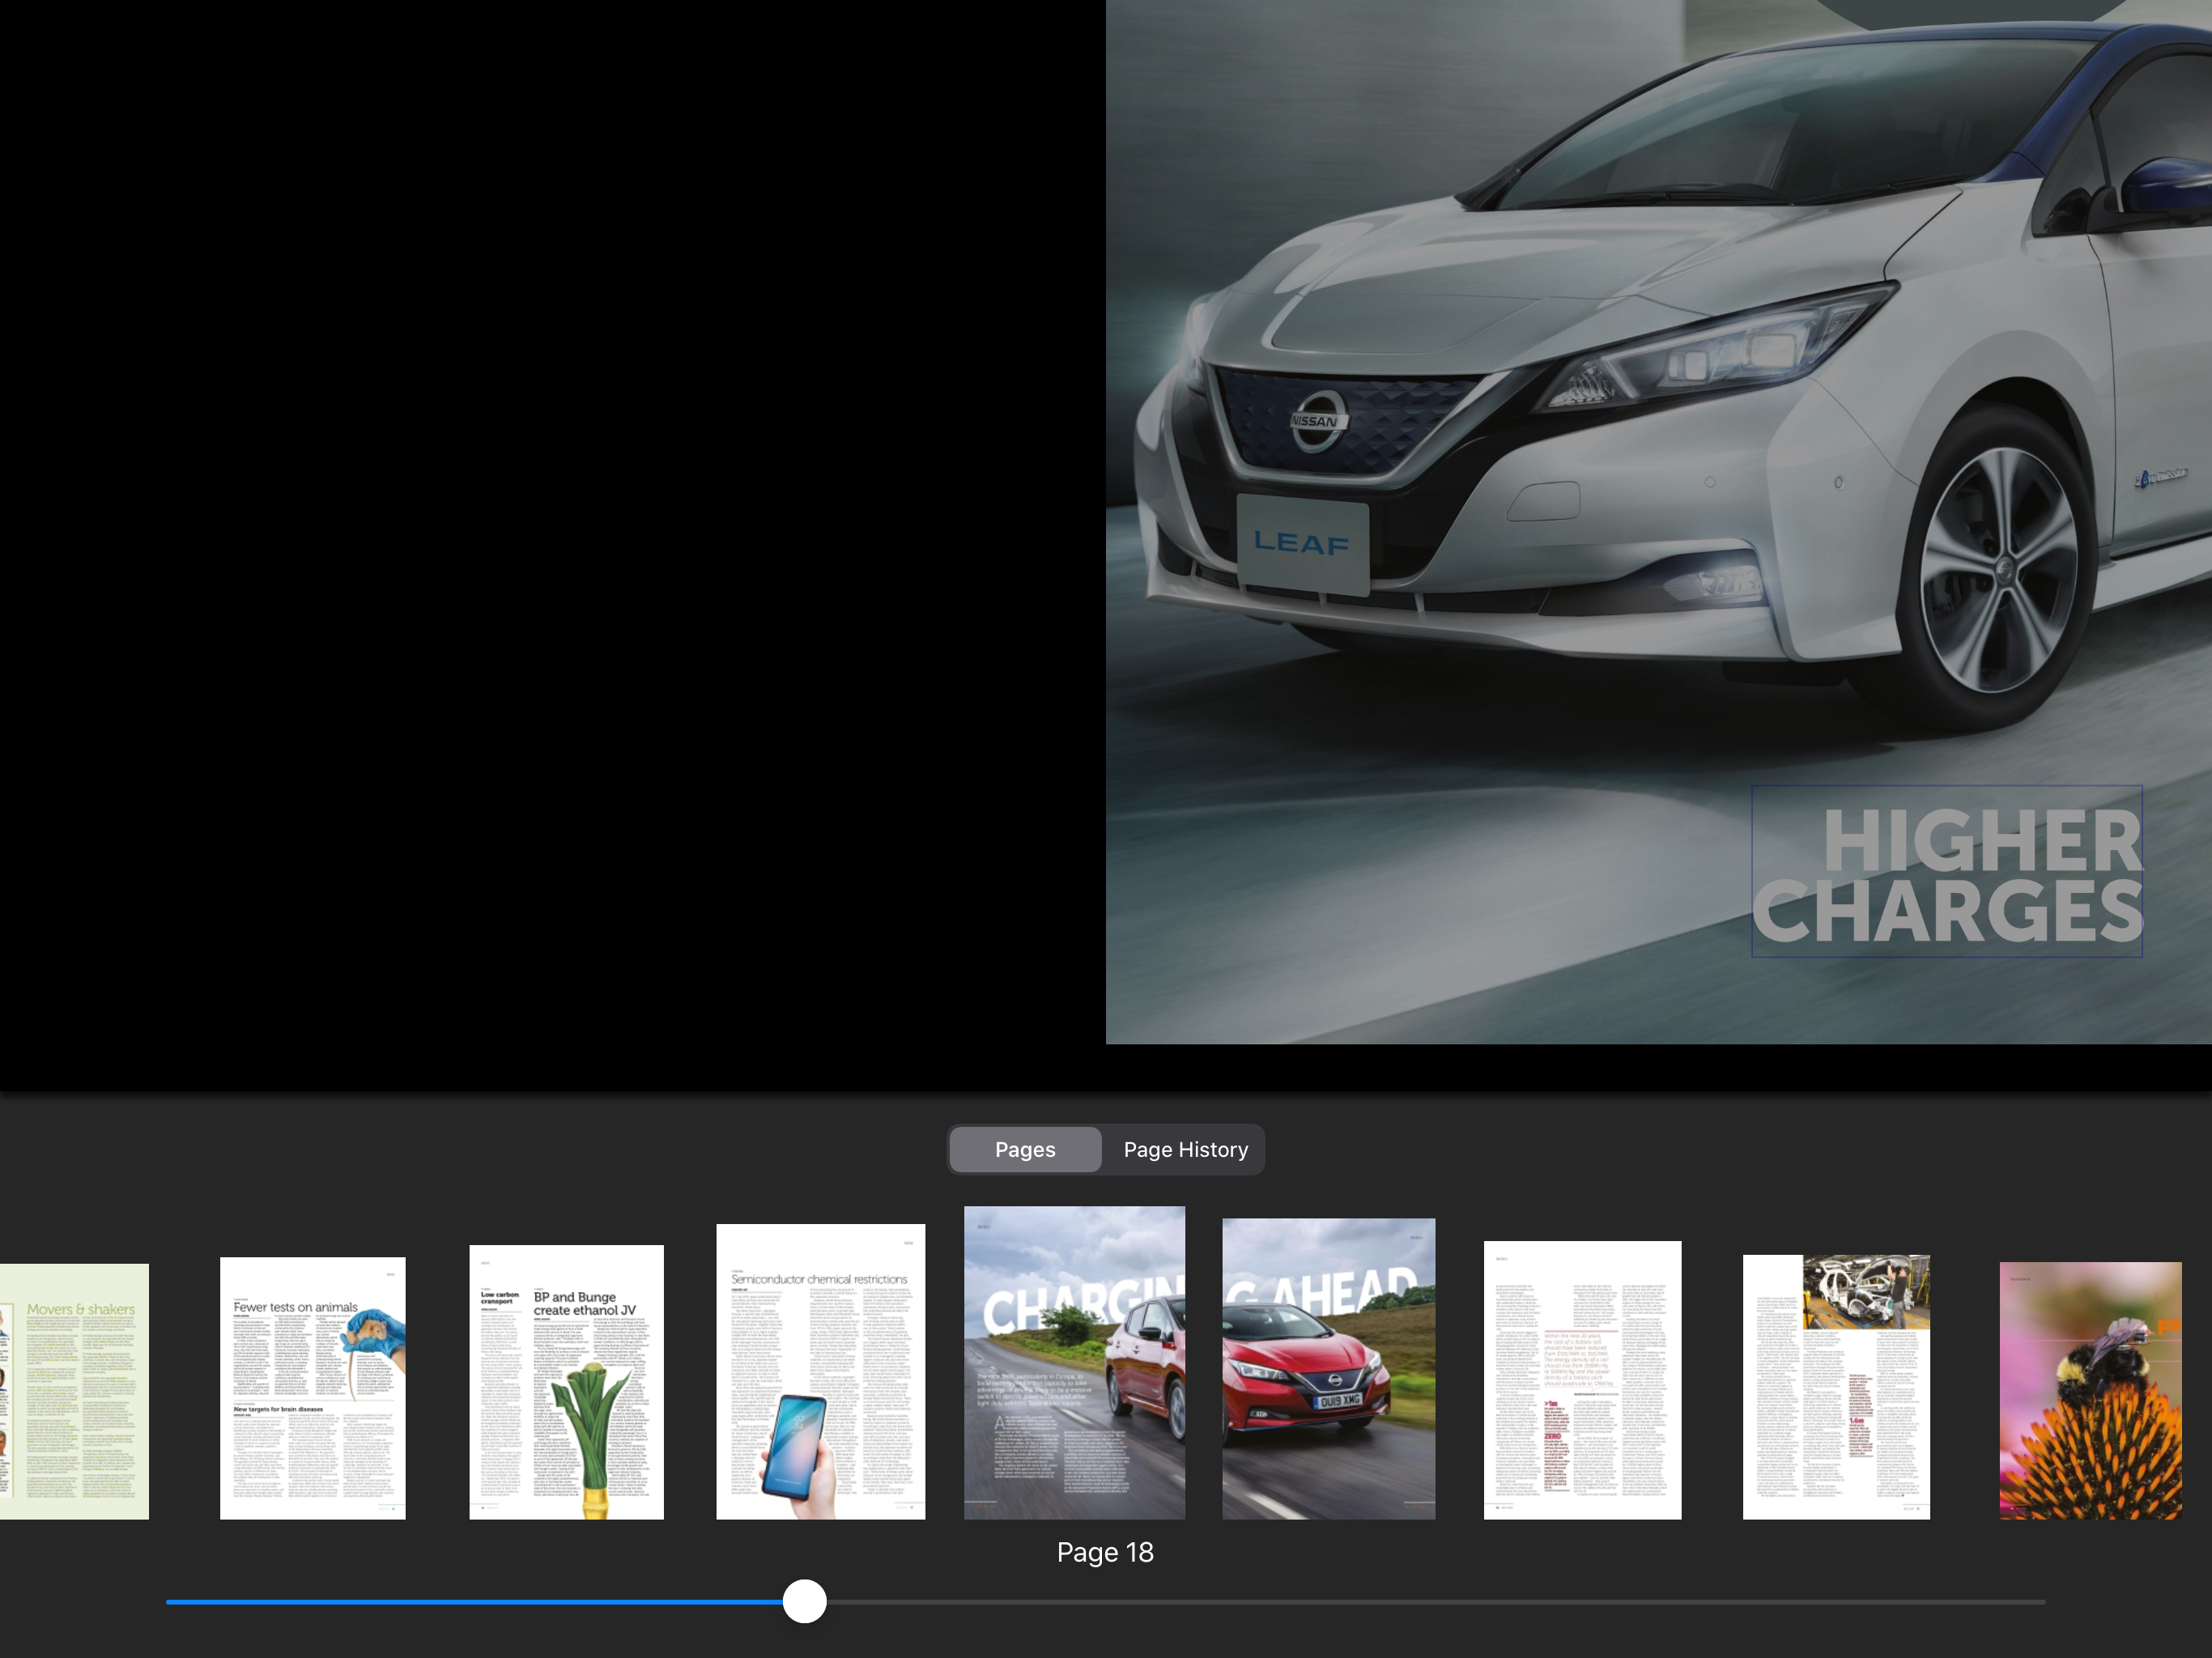The height and width of the screenshot is (1658, 2212).
Task: Open the bumblebee on flower page thumbnail
Action: click(x=2091, y=1391)
